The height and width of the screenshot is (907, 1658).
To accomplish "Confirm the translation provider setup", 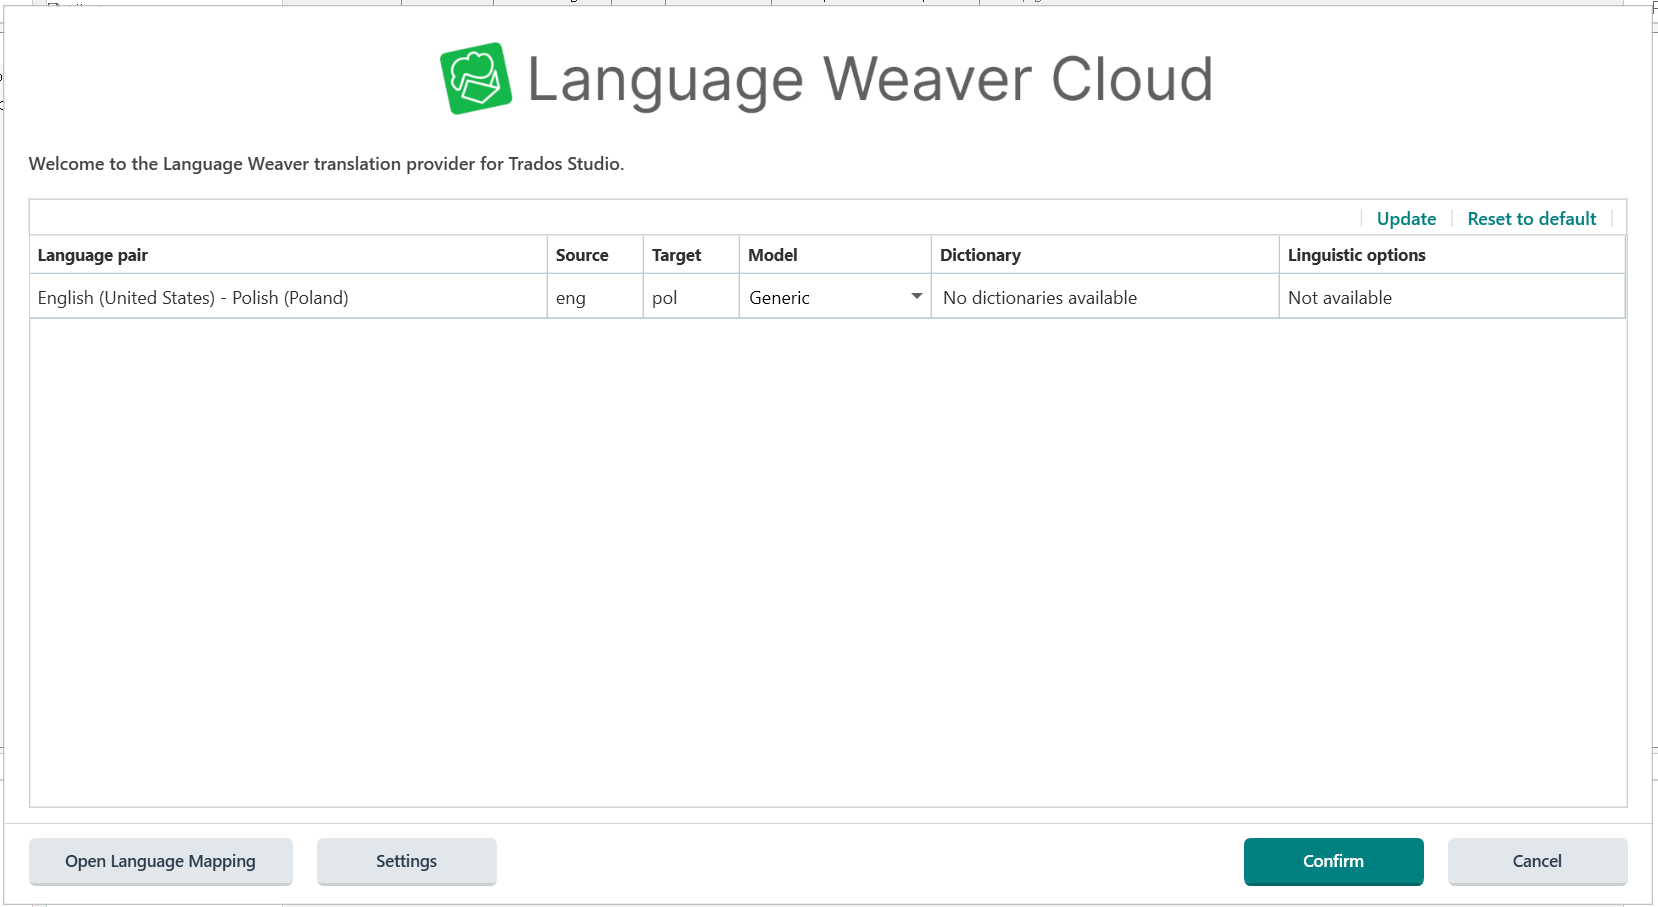I will coord(1333,861).
